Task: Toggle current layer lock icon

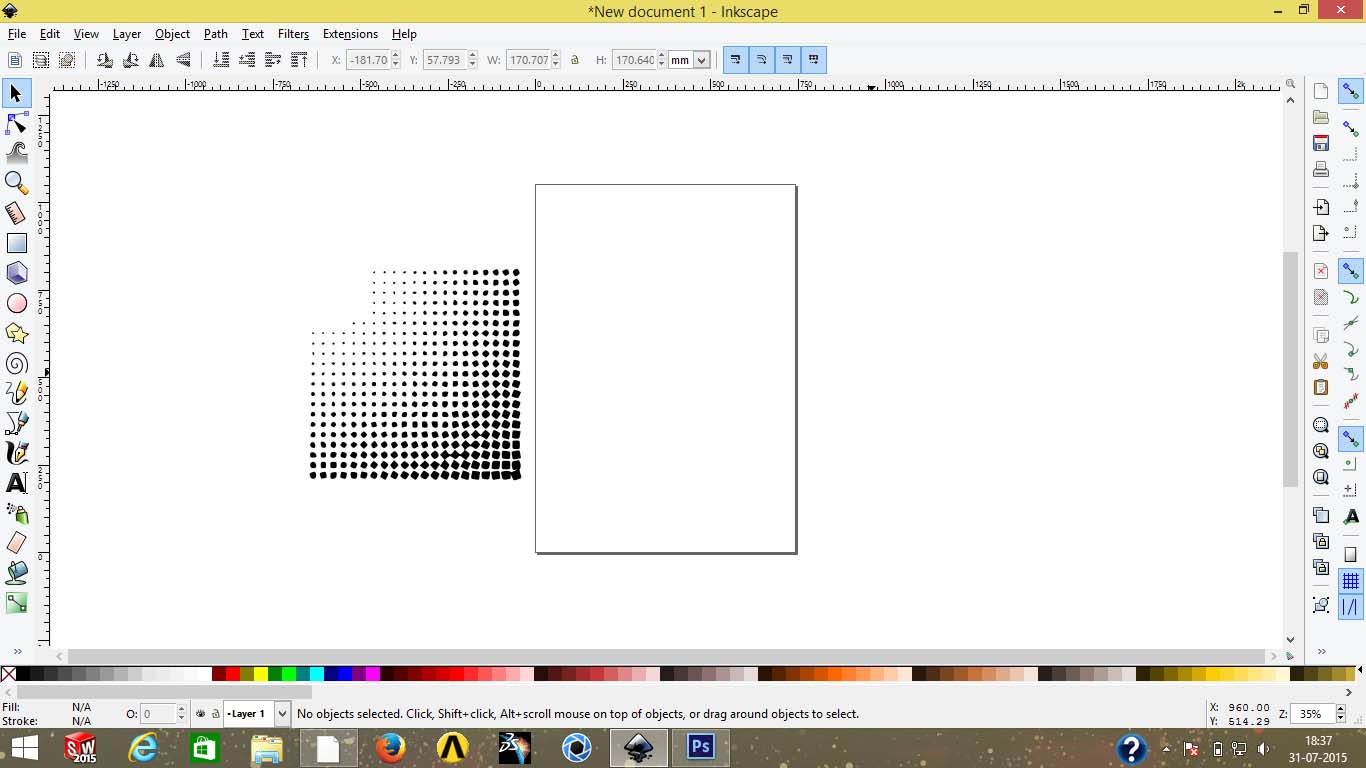Action: click(215, 714)
